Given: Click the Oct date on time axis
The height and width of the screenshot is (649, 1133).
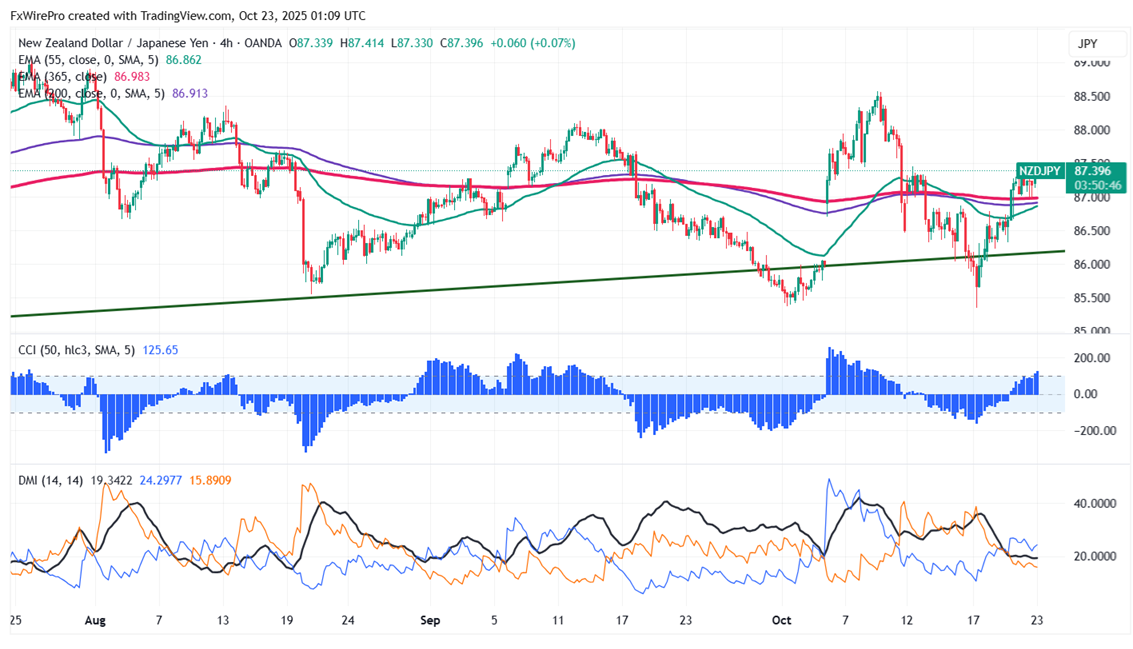Looking at the screenshot, I should click(781, 620).
